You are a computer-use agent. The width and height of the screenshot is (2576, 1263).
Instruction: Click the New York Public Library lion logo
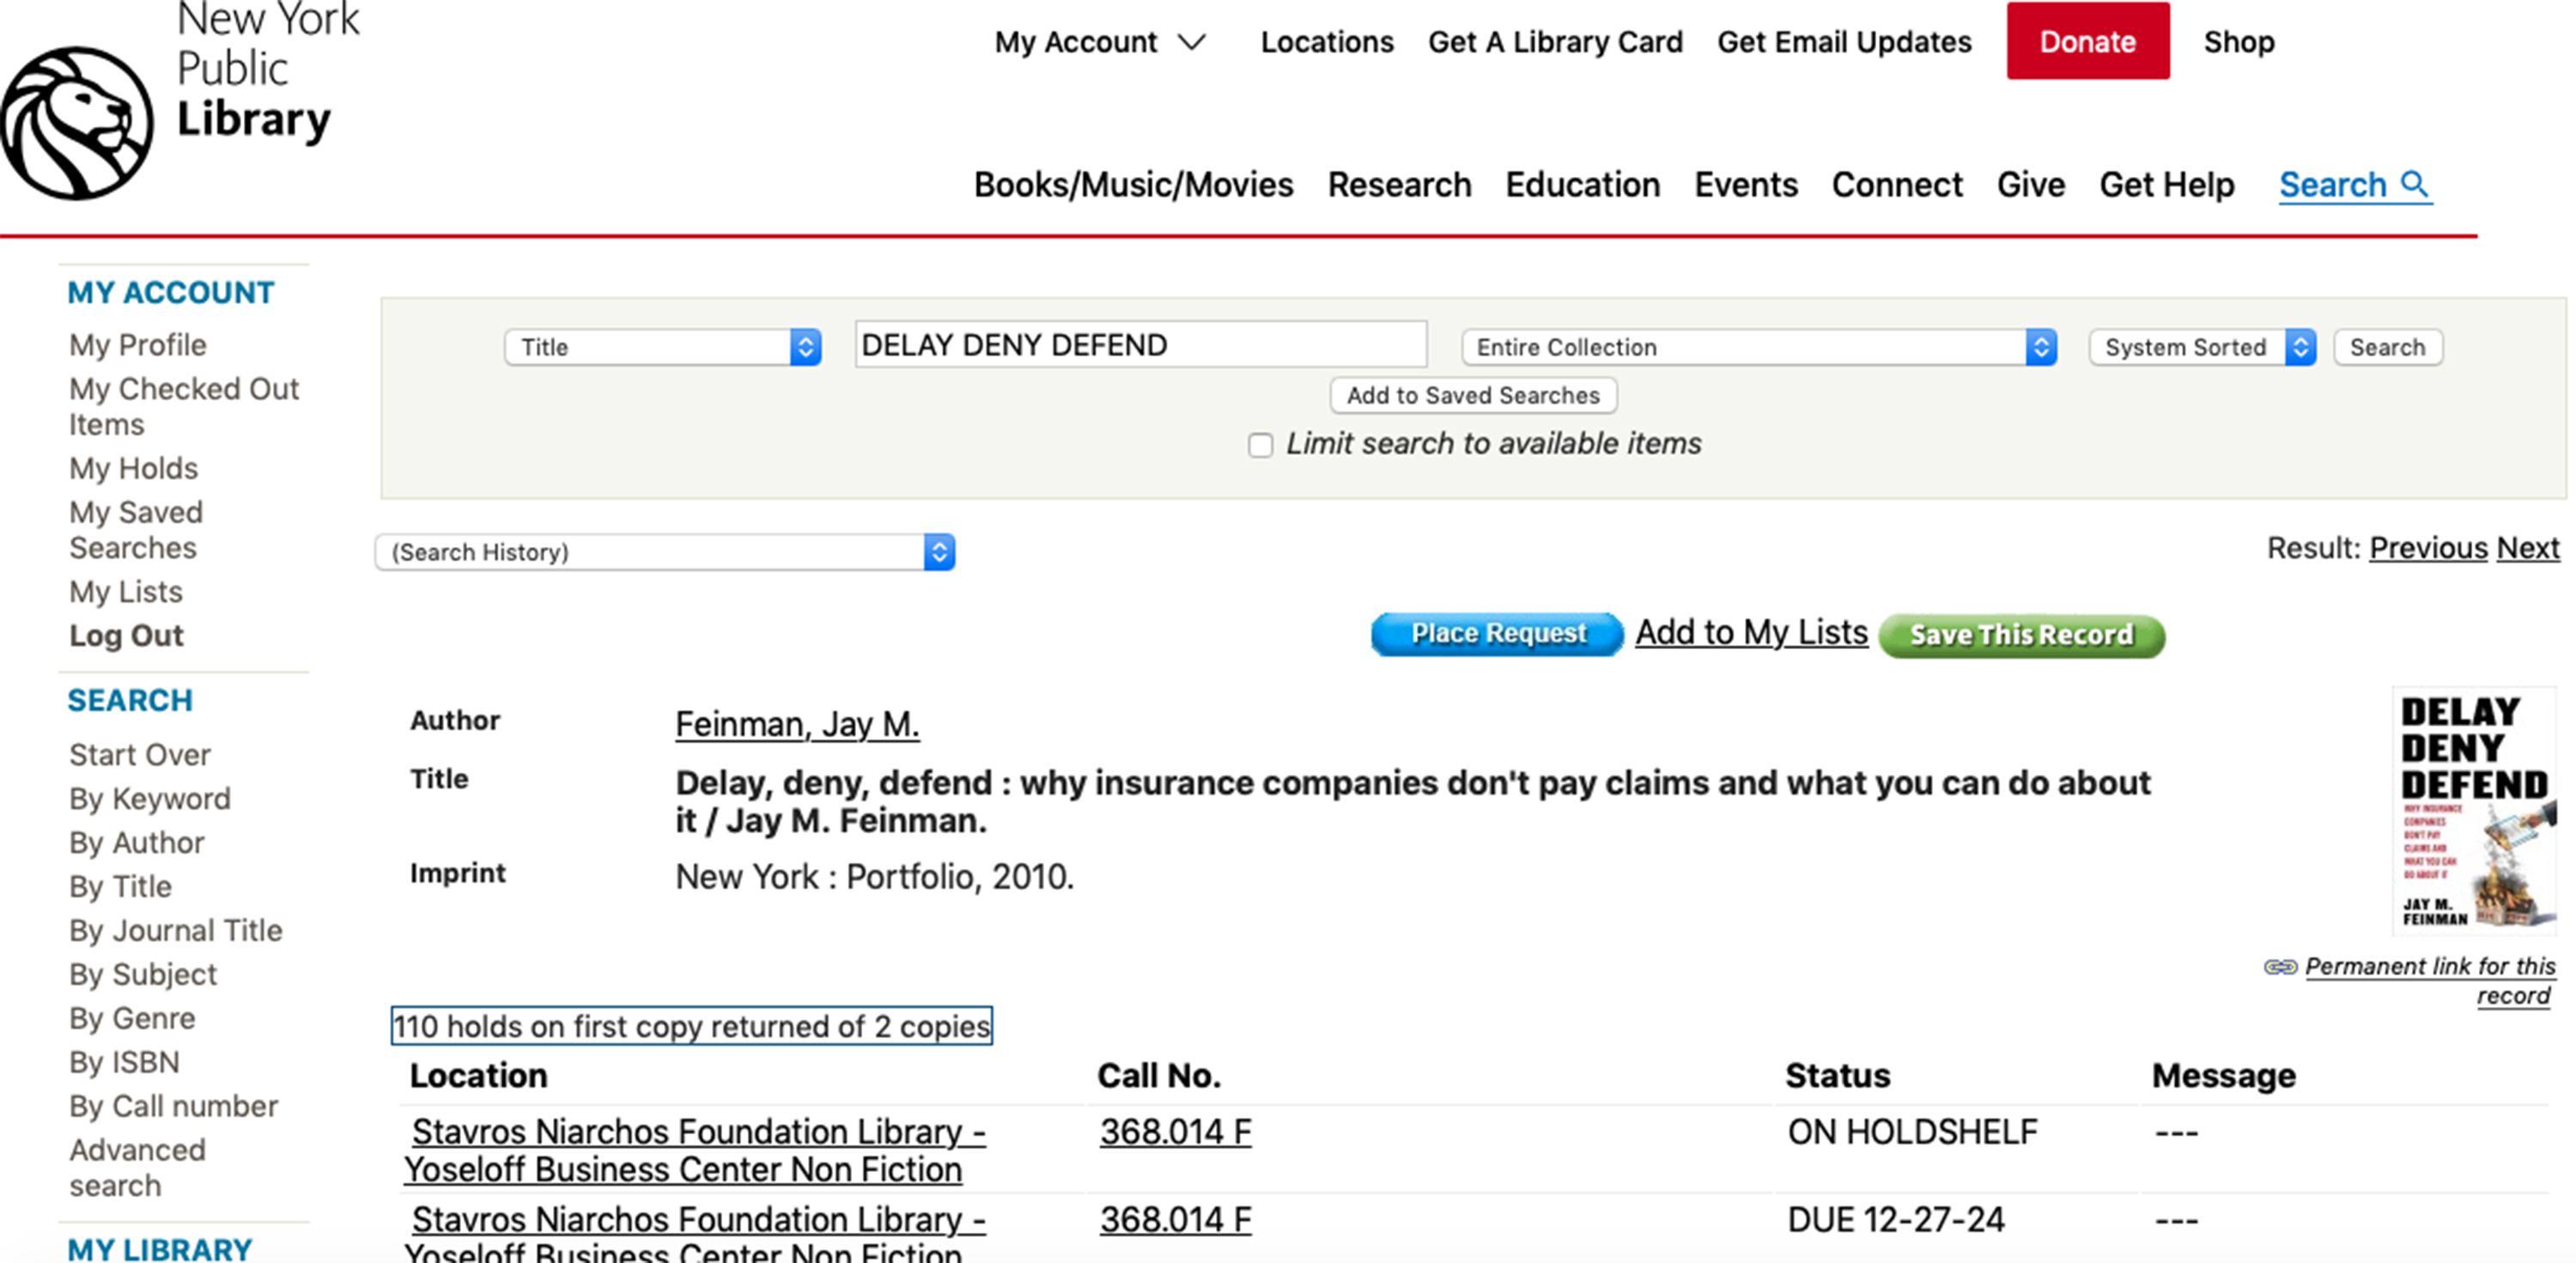(x=76, y=122)
